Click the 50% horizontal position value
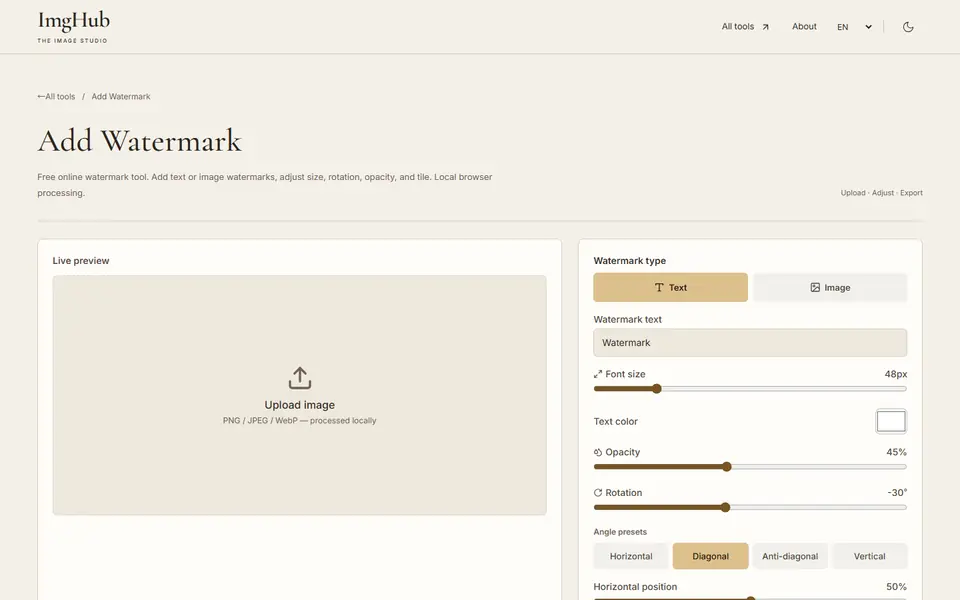Viewport: 960px width, 600px height. (x=896, y=587)
